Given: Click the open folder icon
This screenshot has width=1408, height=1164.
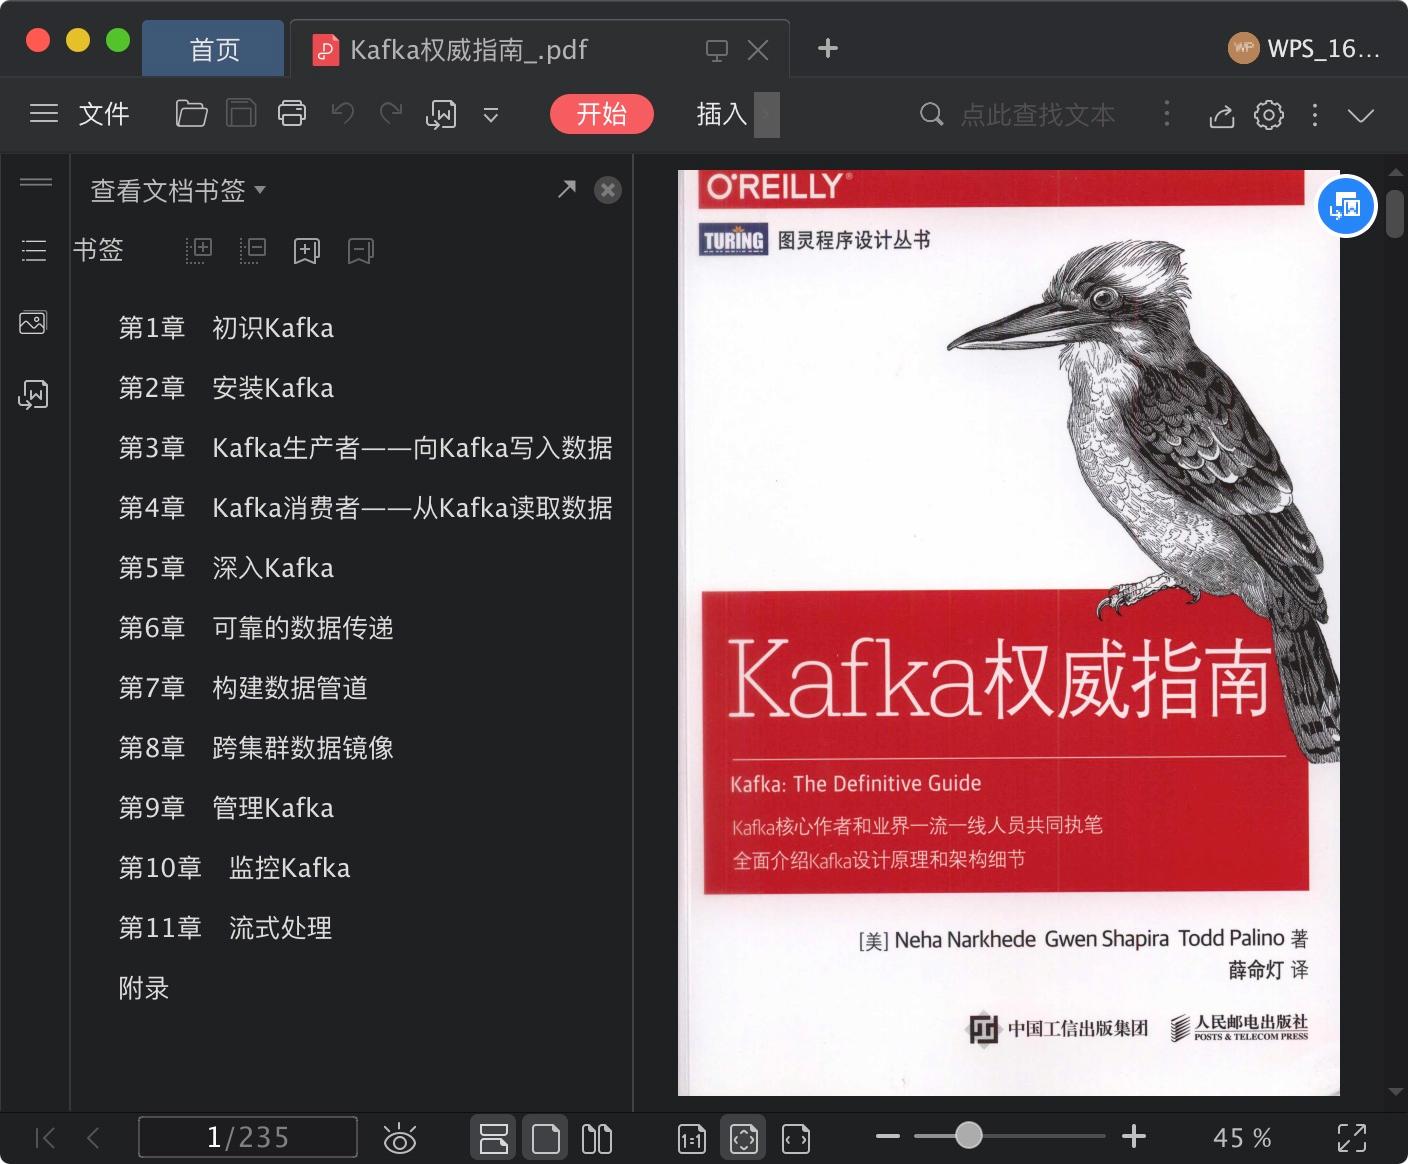Looking at the screenshot, I should point(191,114).
